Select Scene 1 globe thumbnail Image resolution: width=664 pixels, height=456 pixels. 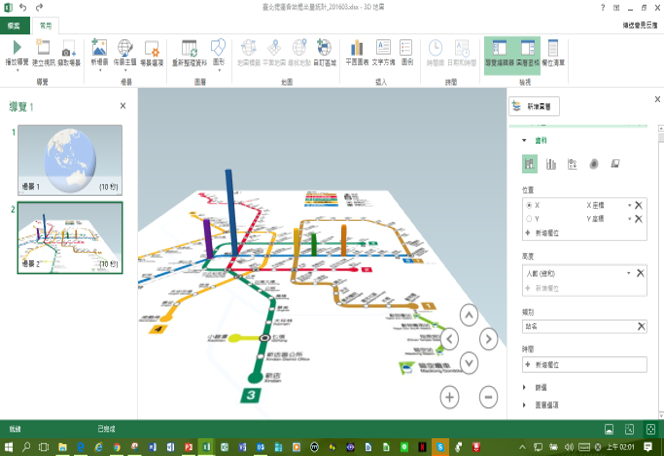click(70, 160)
